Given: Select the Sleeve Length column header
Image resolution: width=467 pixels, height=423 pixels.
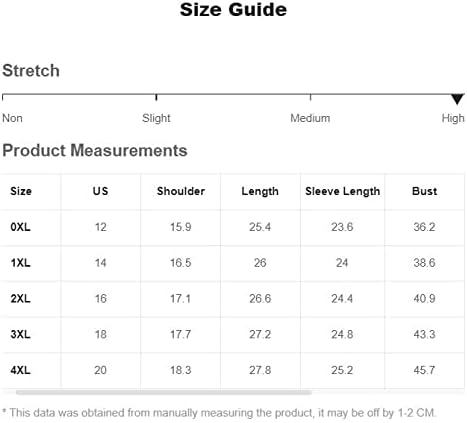Looking at the screenshot, I should [x=343, y=191].
